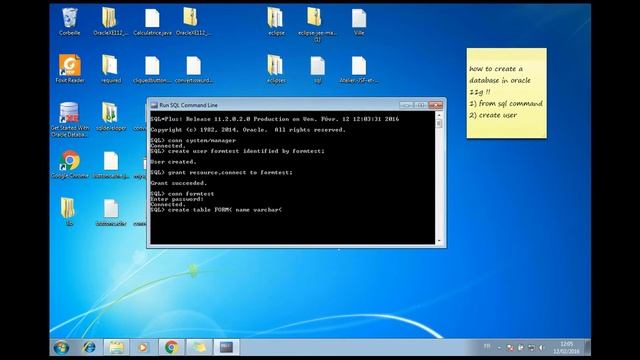Launch Google Chrome from the desktop shortcut
Image resolution: width=640 pixels, height=360 pixels.
70,164
